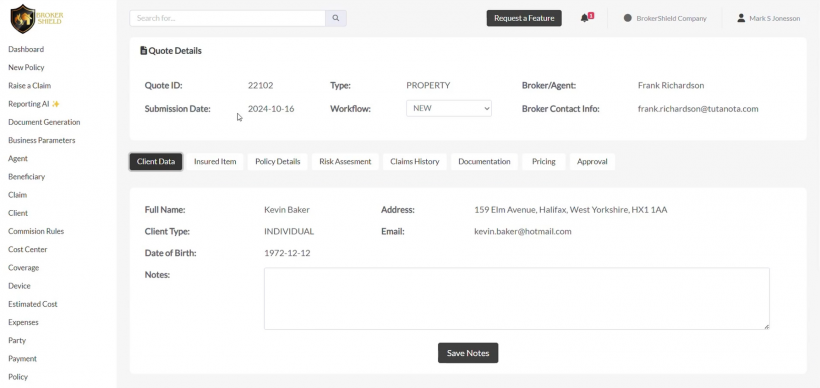
Task: Open the Workflow dropdown showing NEW
Action: (449, 108)
